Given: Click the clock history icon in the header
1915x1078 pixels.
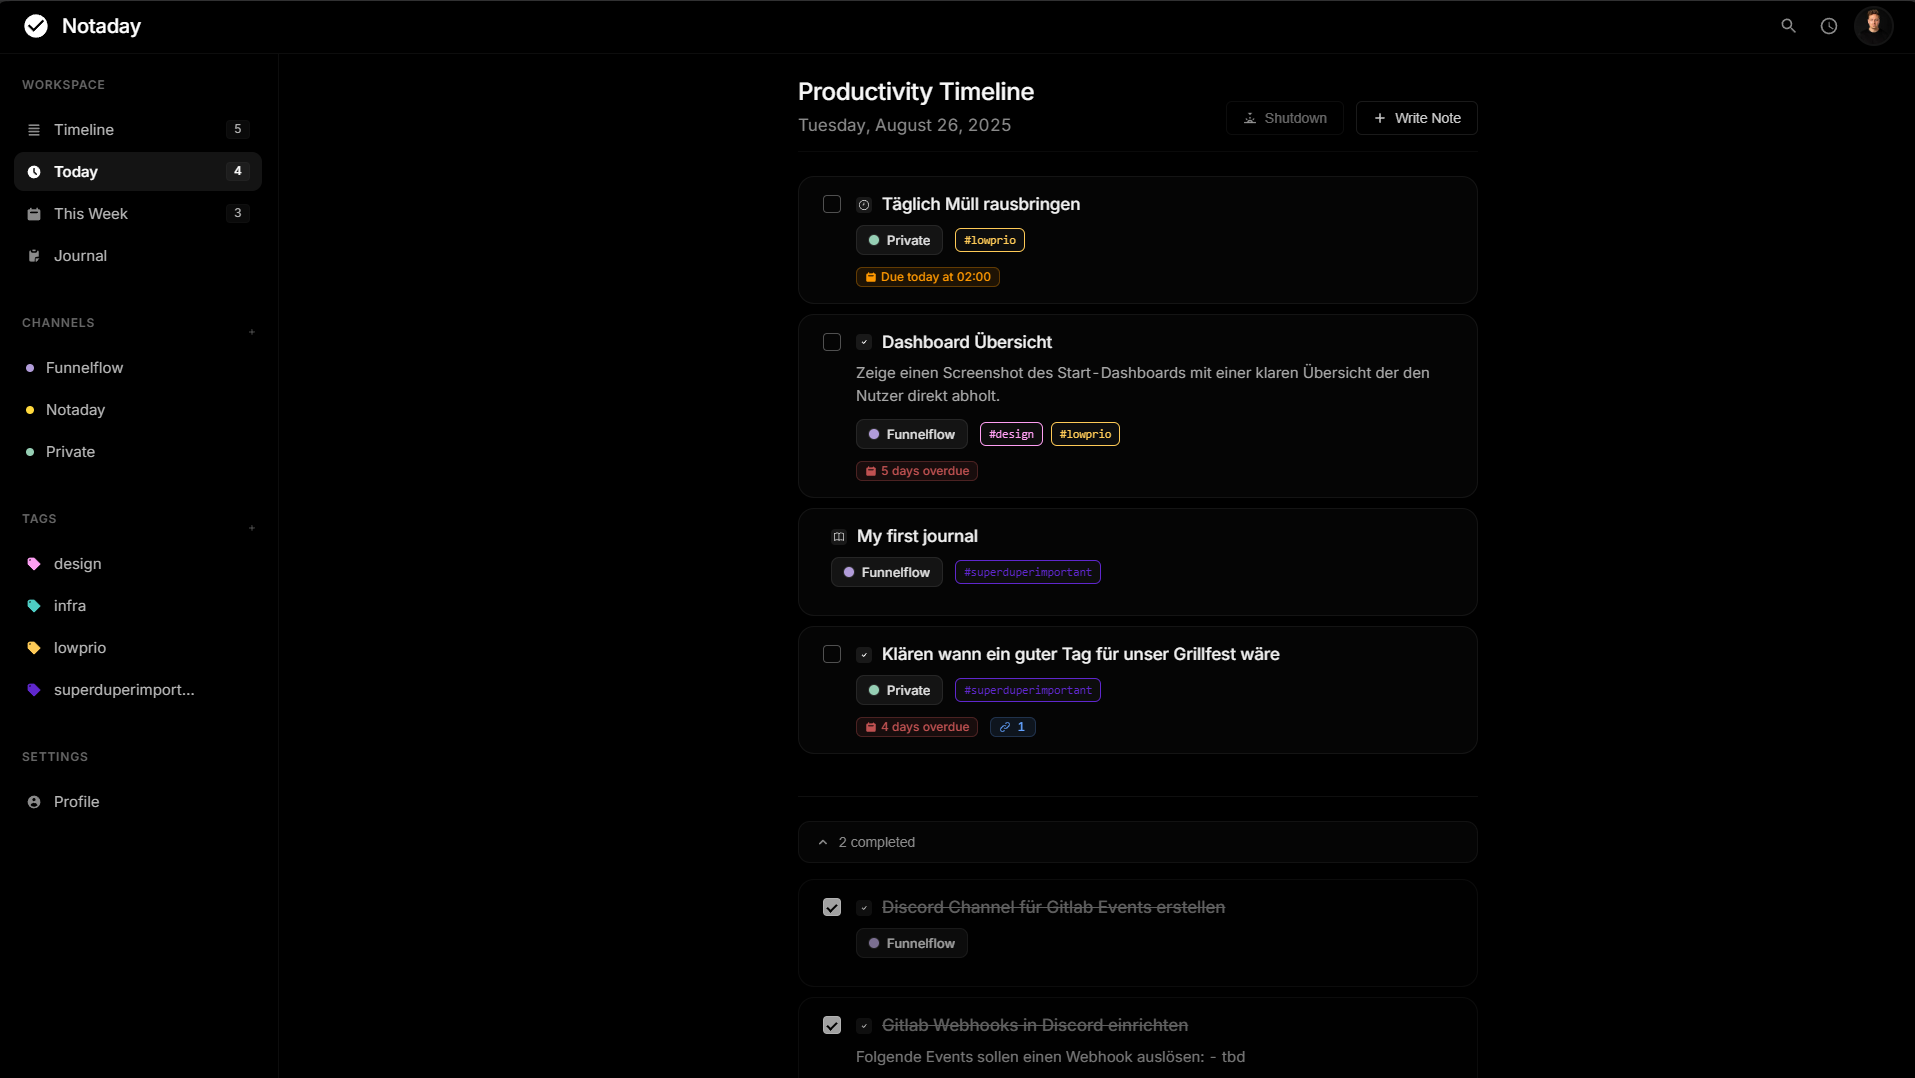Looking at the screenshot, I should pos(1828,26).
